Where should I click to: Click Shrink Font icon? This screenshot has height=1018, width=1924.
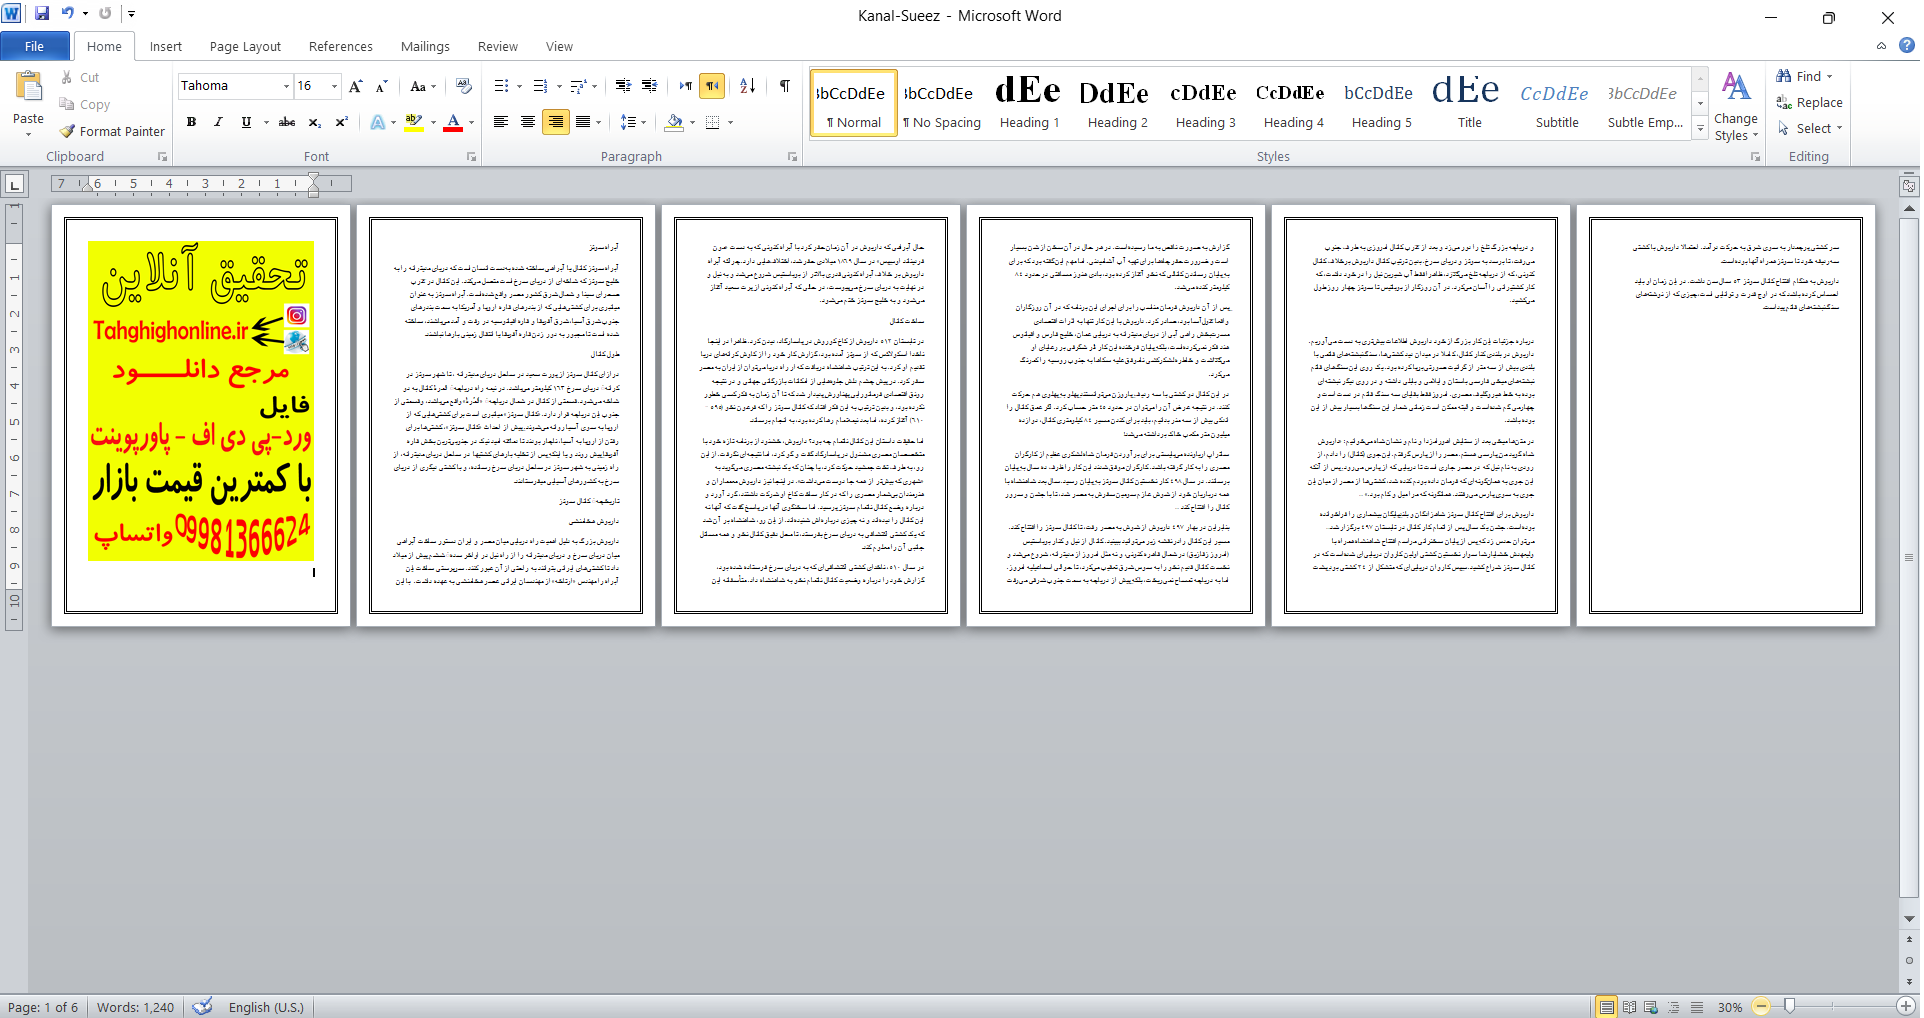(x=381, y=86)
